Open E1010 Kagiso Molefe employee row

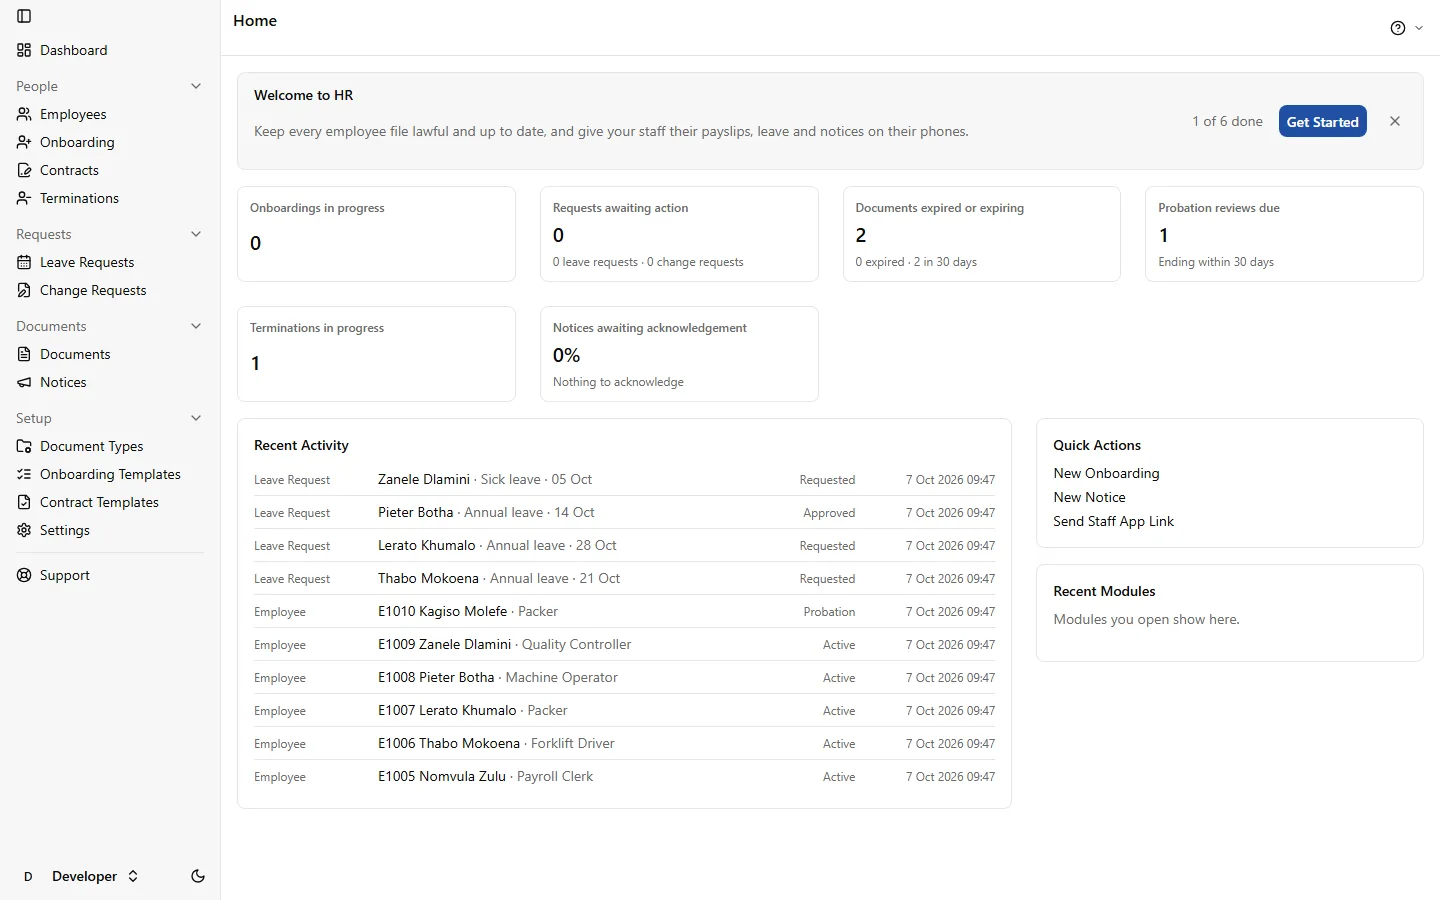(x=624, y=611)
